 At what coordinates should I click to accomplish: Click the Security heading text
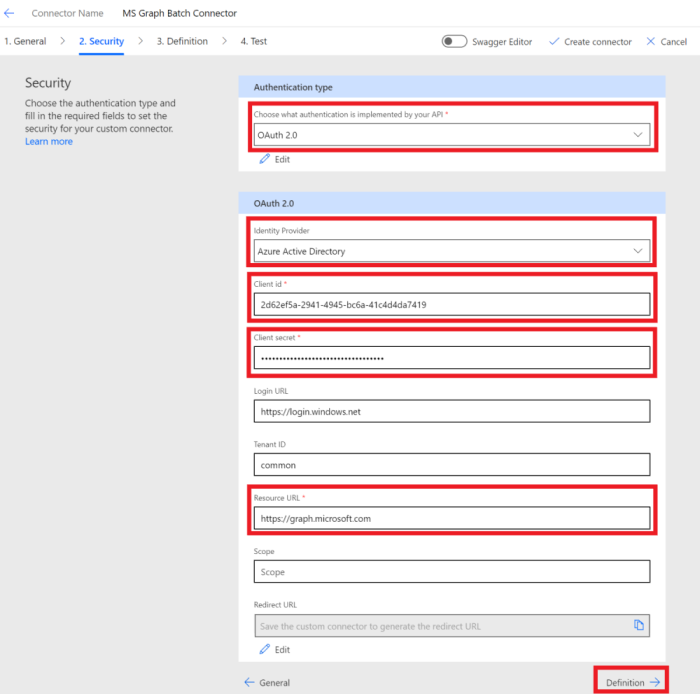(x=48, y=83)
